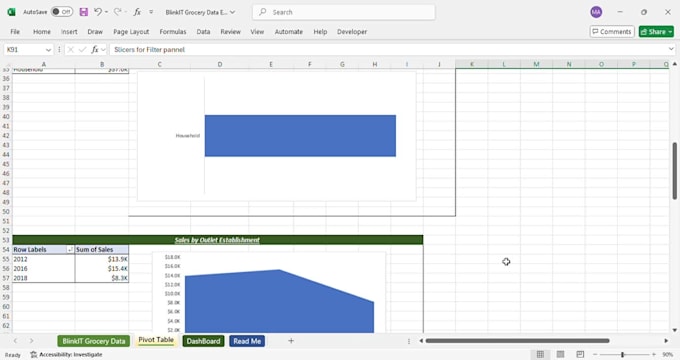The width and height of the screenshot is (680, 360).
Task: Open the Help ribbon tab
Action: tap(320, 32)
